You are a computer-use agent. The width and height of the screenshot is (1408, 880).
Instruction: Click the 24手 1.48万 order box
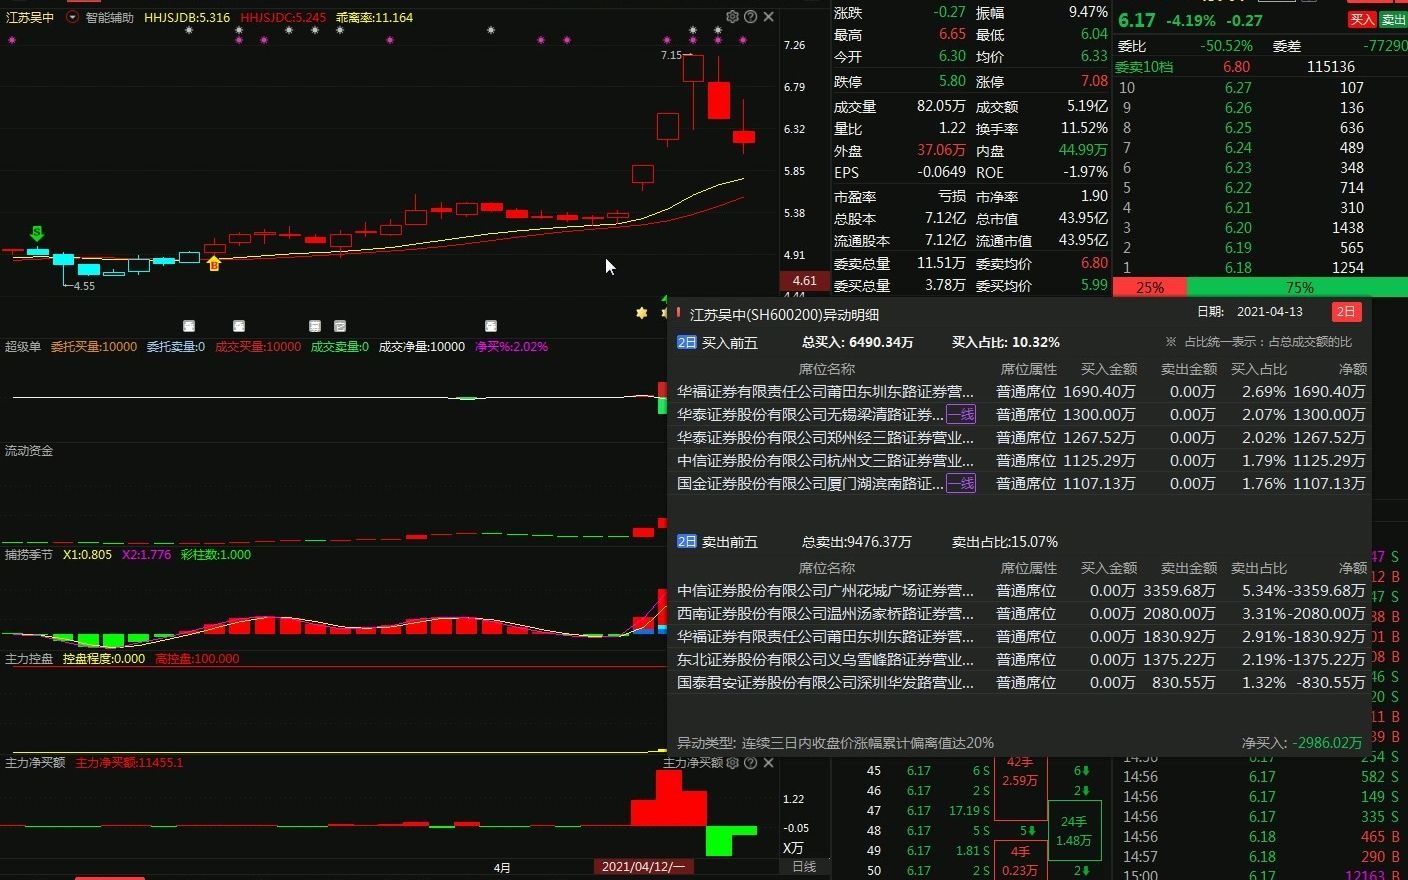point(1074,831)
